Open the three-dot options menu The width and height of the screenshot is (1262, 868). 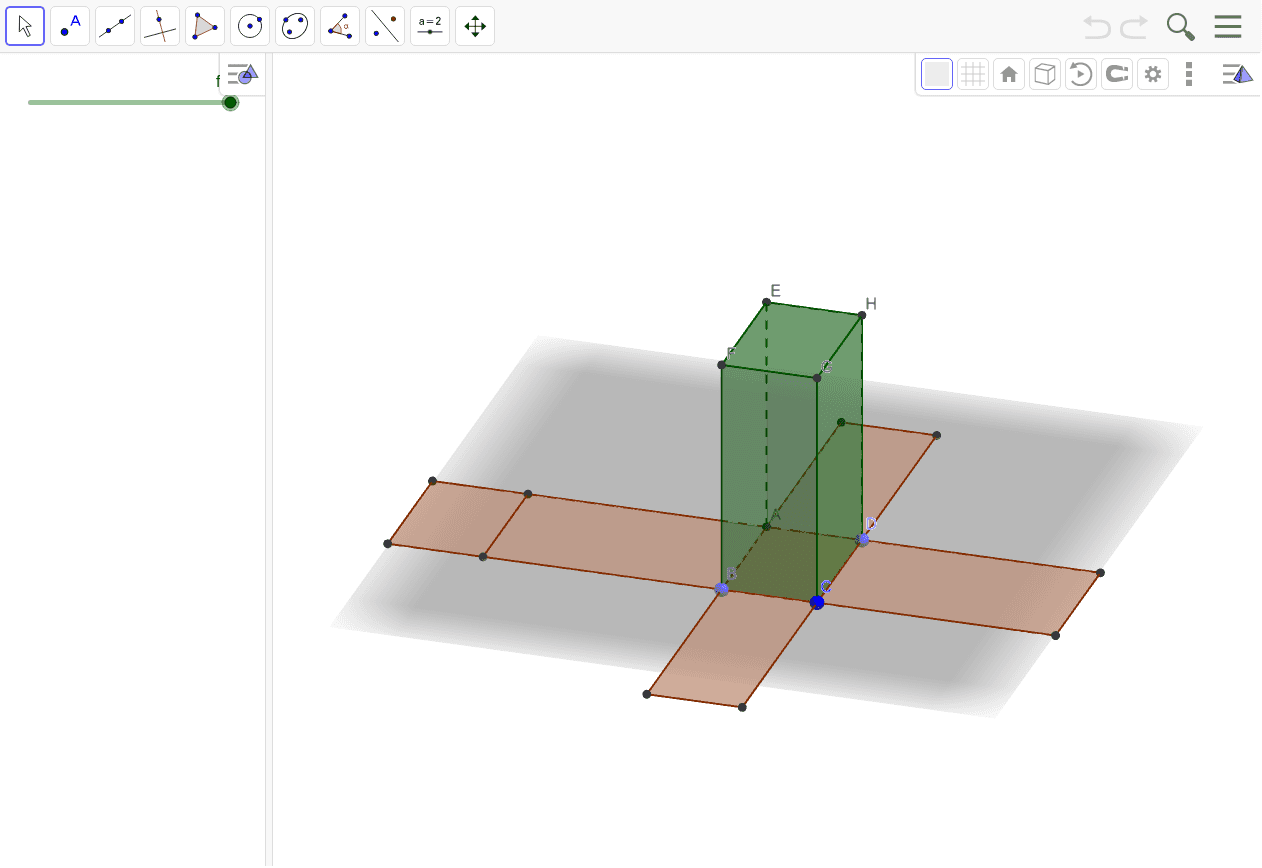[x=1189, y=73]
